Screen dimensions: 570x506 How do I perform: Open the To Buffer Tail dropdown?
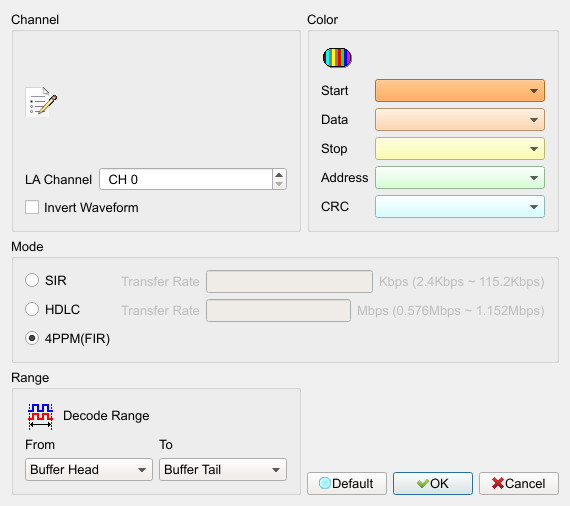[x=223, y=470]
